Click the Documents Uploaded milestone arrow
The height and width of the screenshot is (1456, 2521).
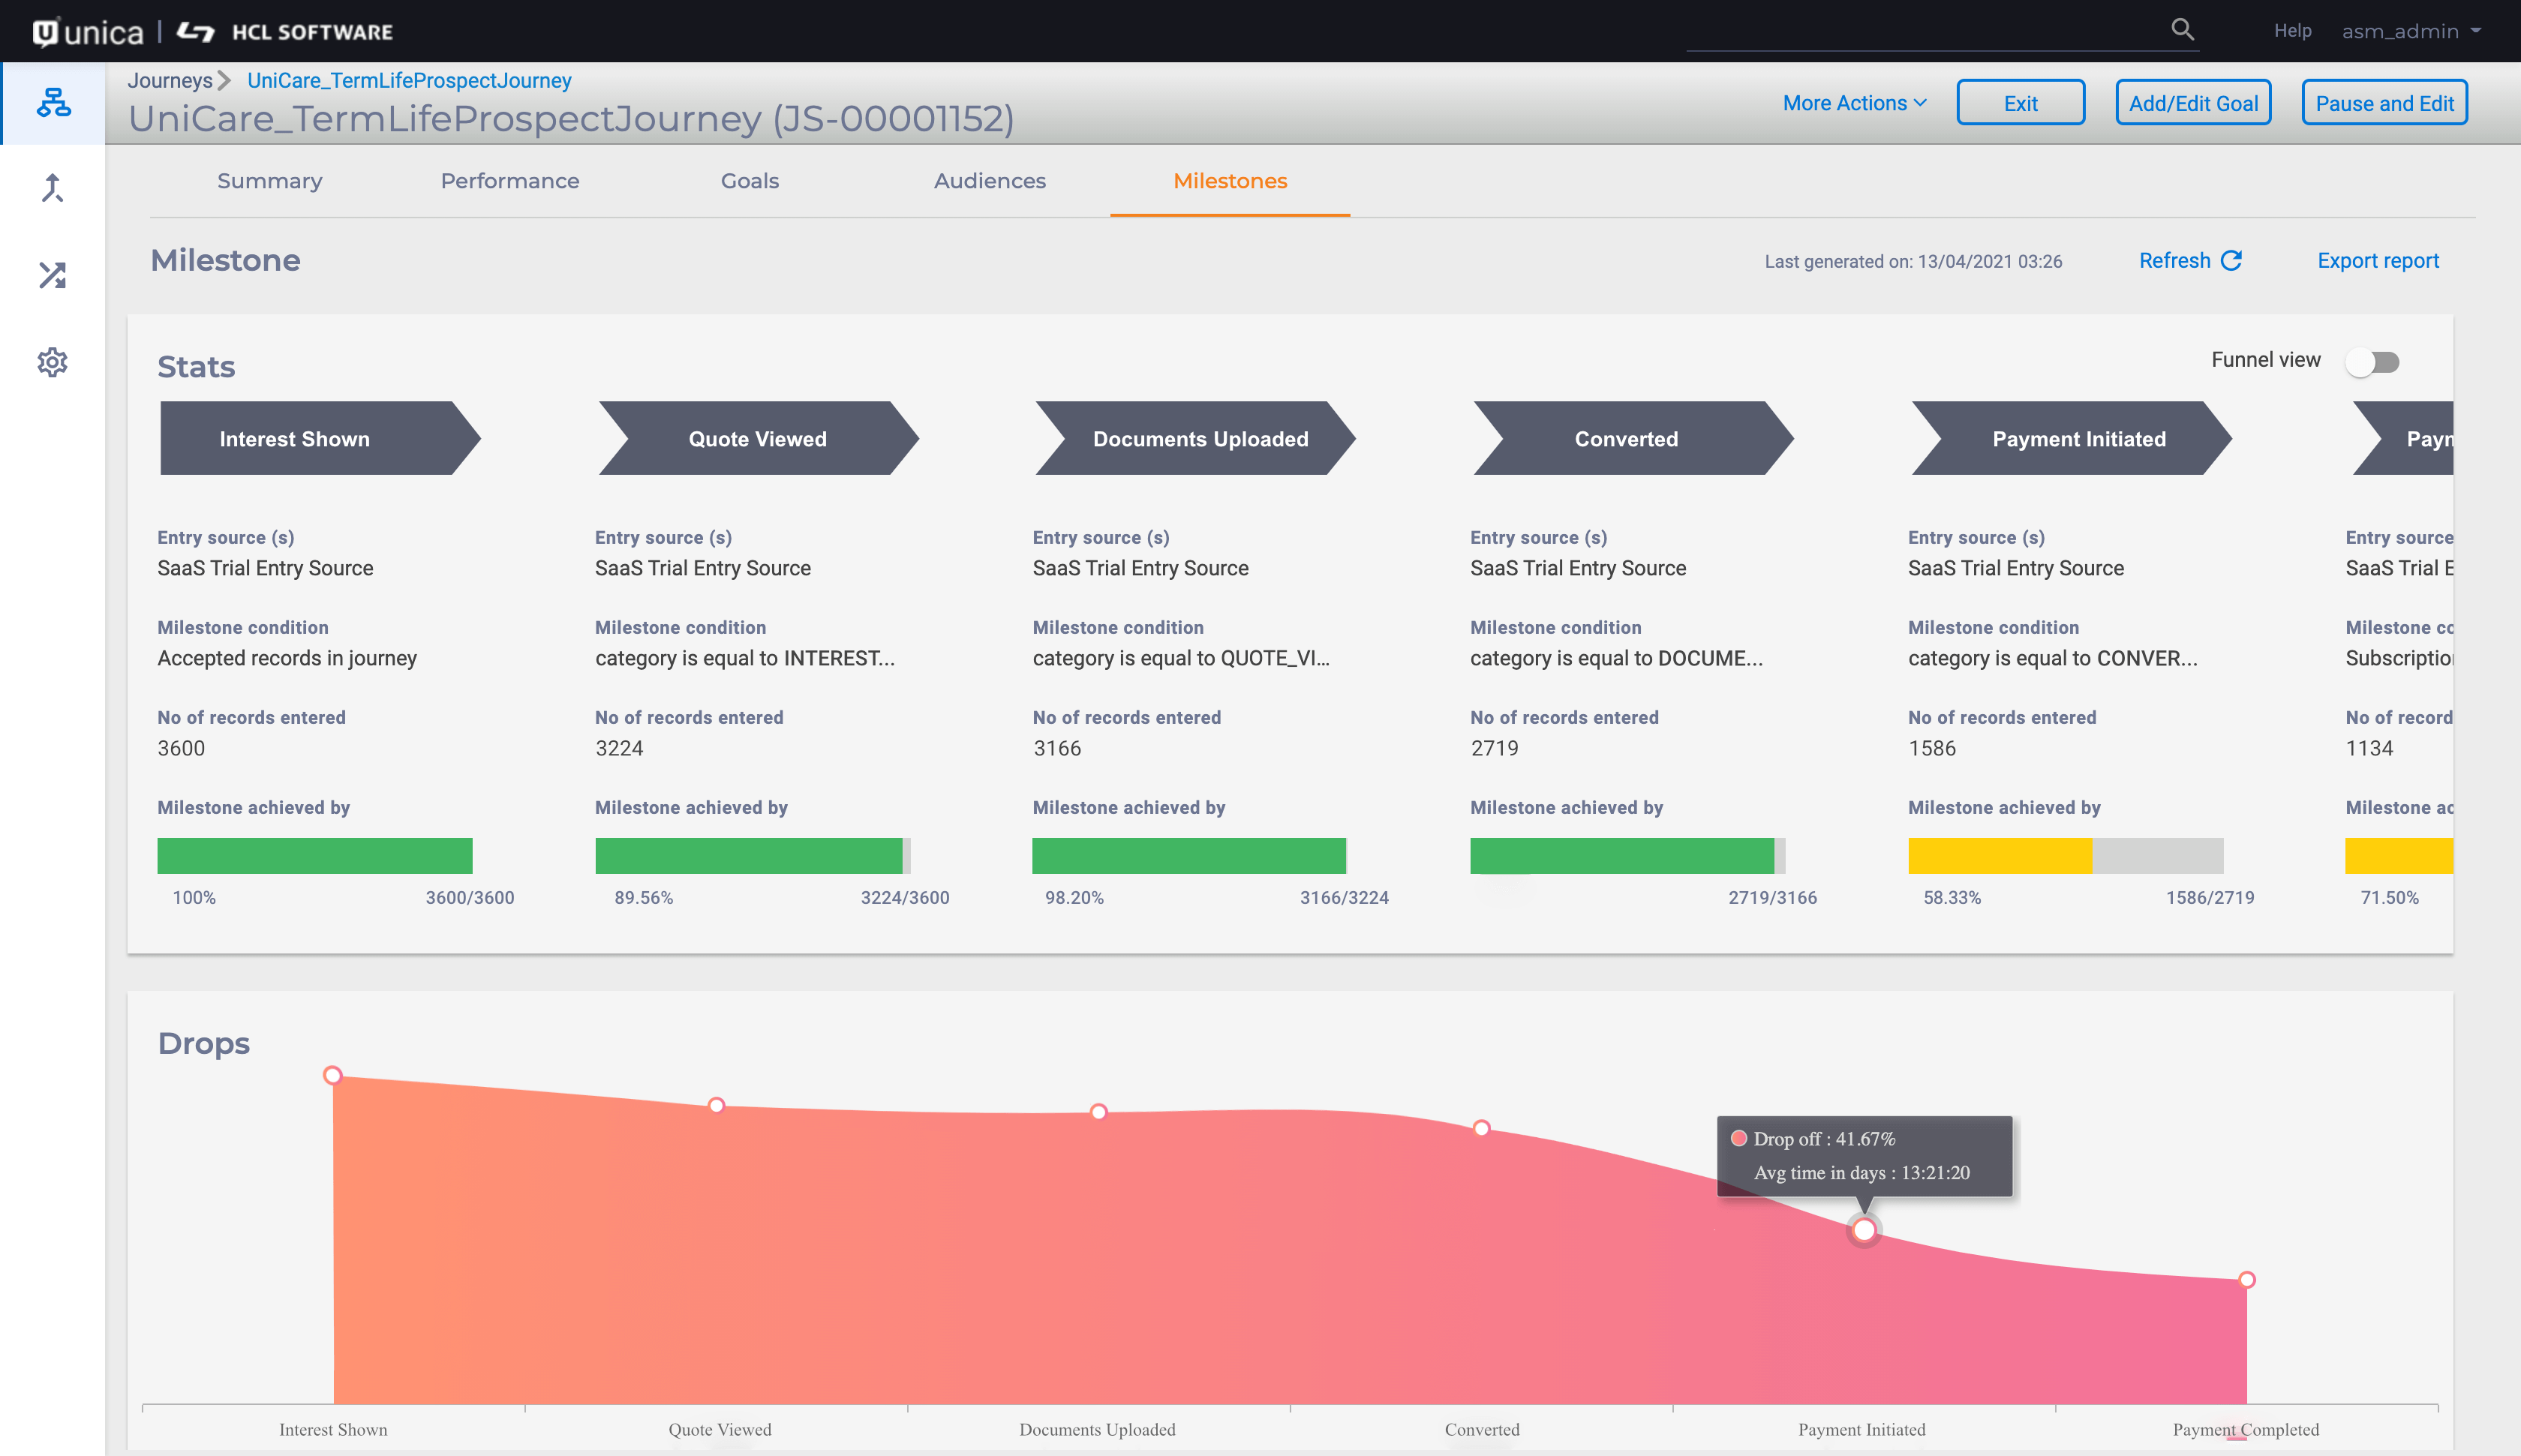1198,439
